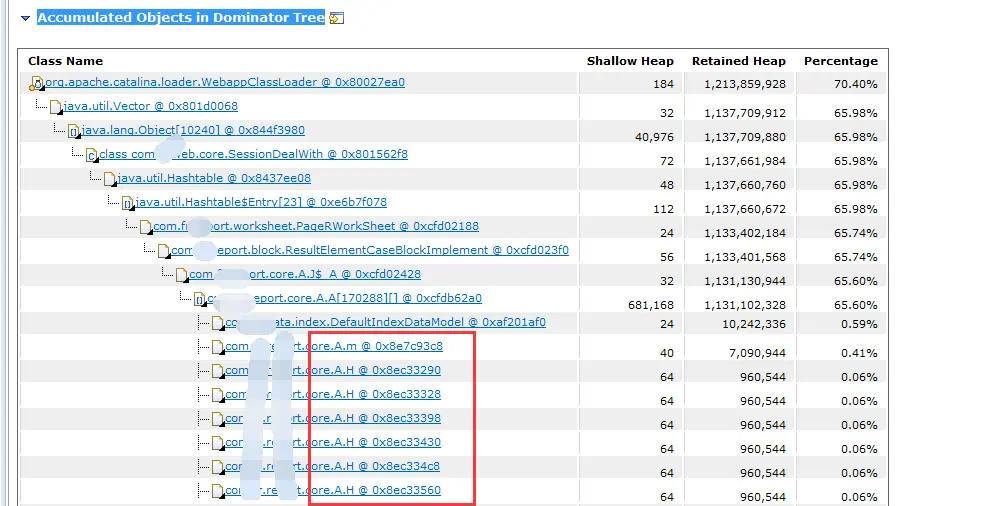
Task: Click the class icon beside SessionDealWith
Action: click(x=92, y=155)
